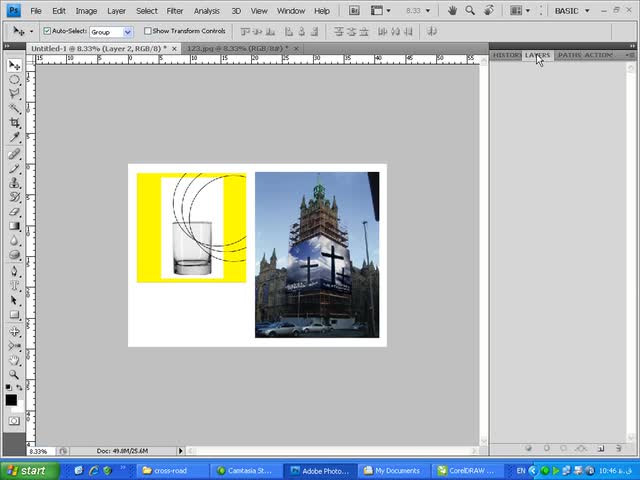Open the tool preset picker arrow
The width and height of the screenshot is (640, 480).
[31, 31]
